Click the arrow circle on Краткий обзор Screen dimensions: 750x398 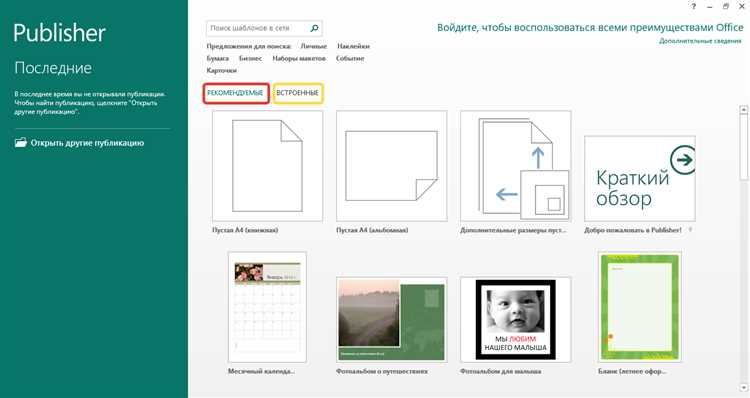pyautogui.click(x=683, y=160)
